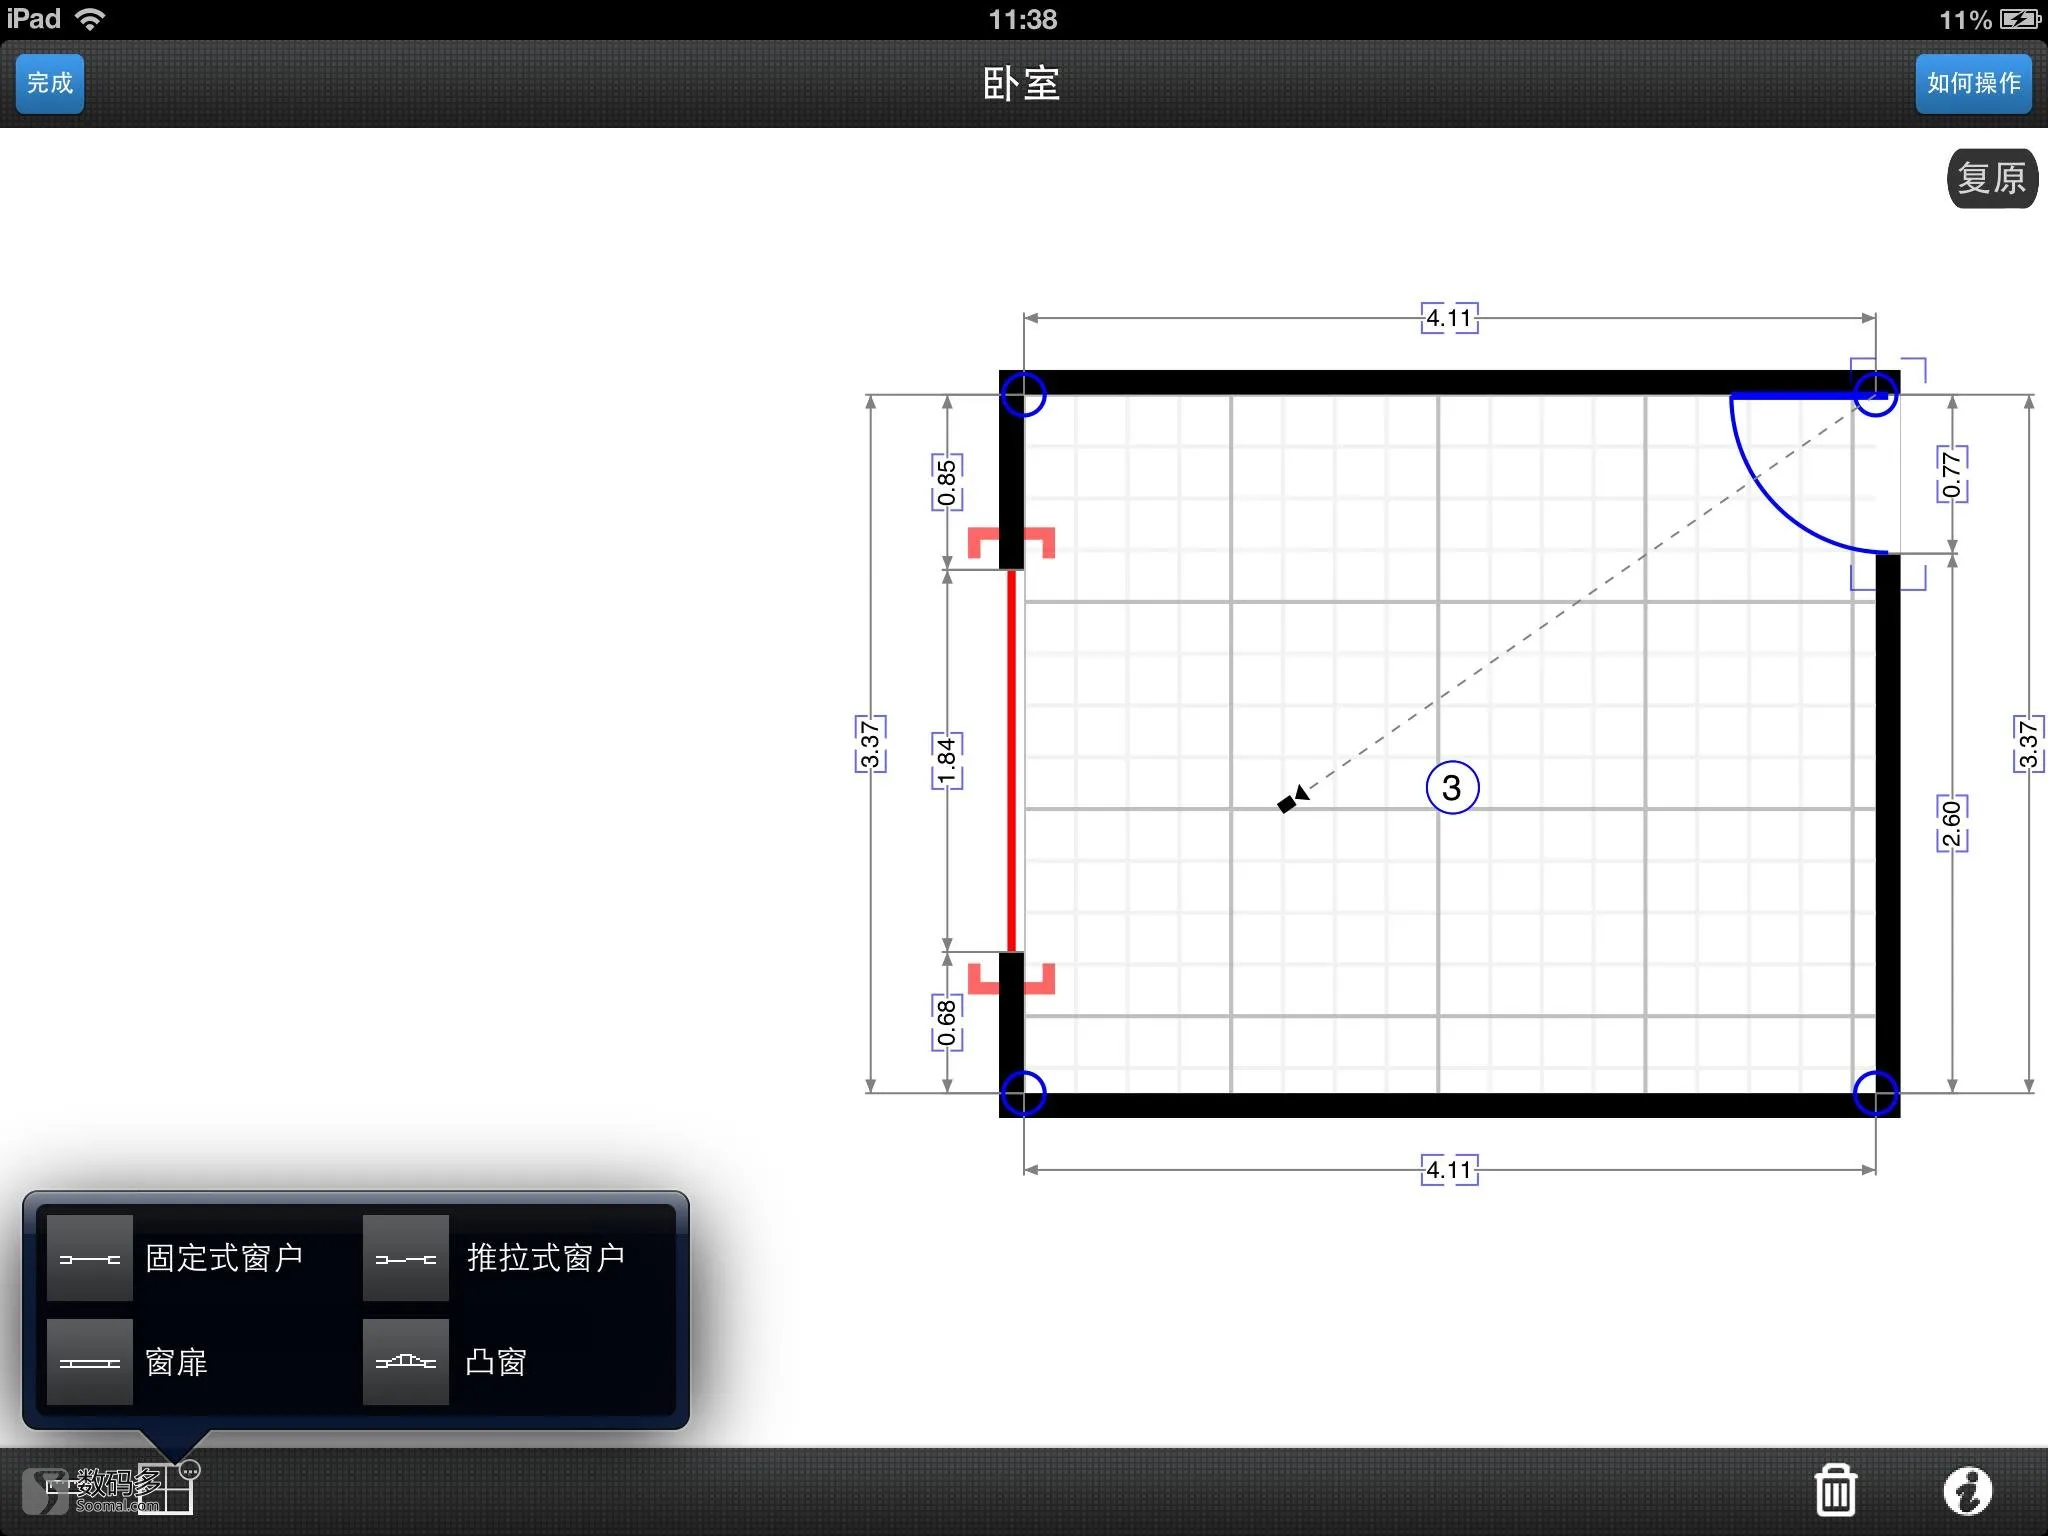Edit the bottom 4.11 width dimension

coord(1449,1169)
